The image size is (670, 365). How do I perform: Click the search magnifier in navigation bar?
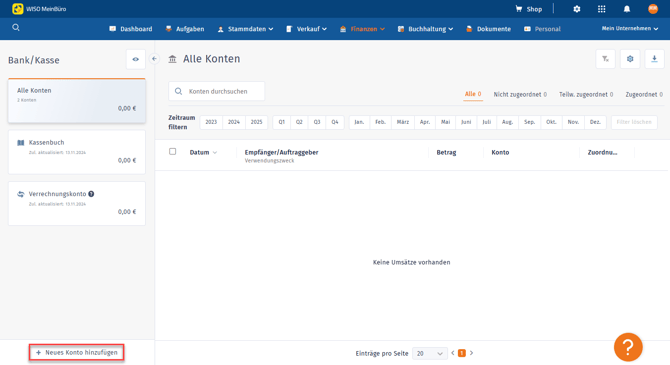(16, 28)
